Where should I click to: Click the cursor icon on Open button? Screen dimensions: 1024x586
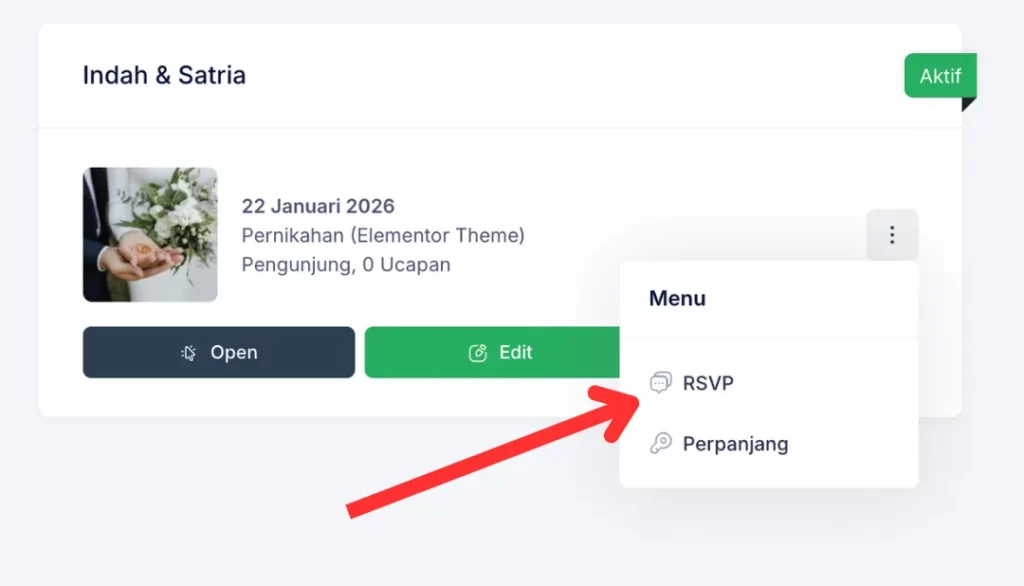click(x=189, y=353)
